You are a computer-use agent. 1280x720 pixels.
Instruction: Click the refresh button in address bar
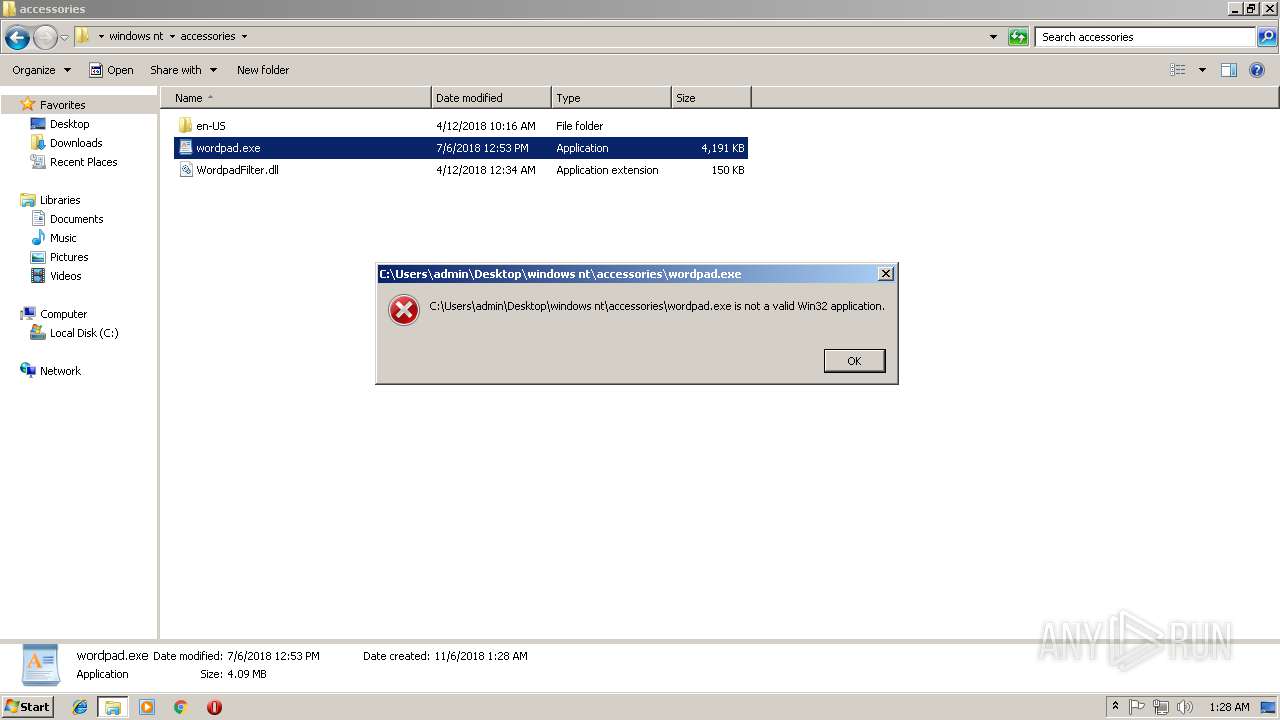[1018, 37]
